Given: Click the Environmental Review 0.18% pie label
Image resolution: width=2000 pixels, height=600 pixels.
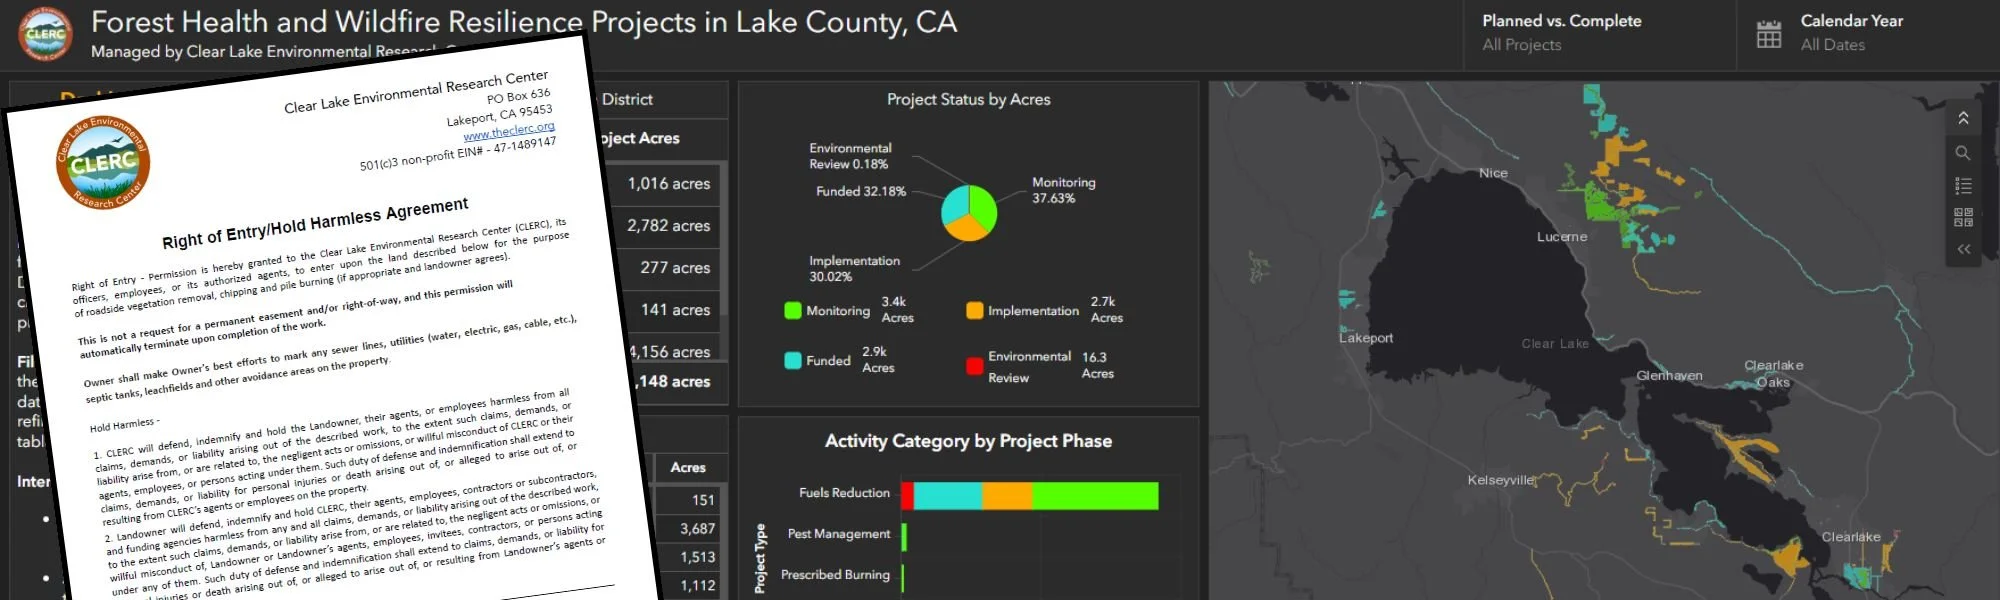Looking at the screenshot, I should point(850,155).
